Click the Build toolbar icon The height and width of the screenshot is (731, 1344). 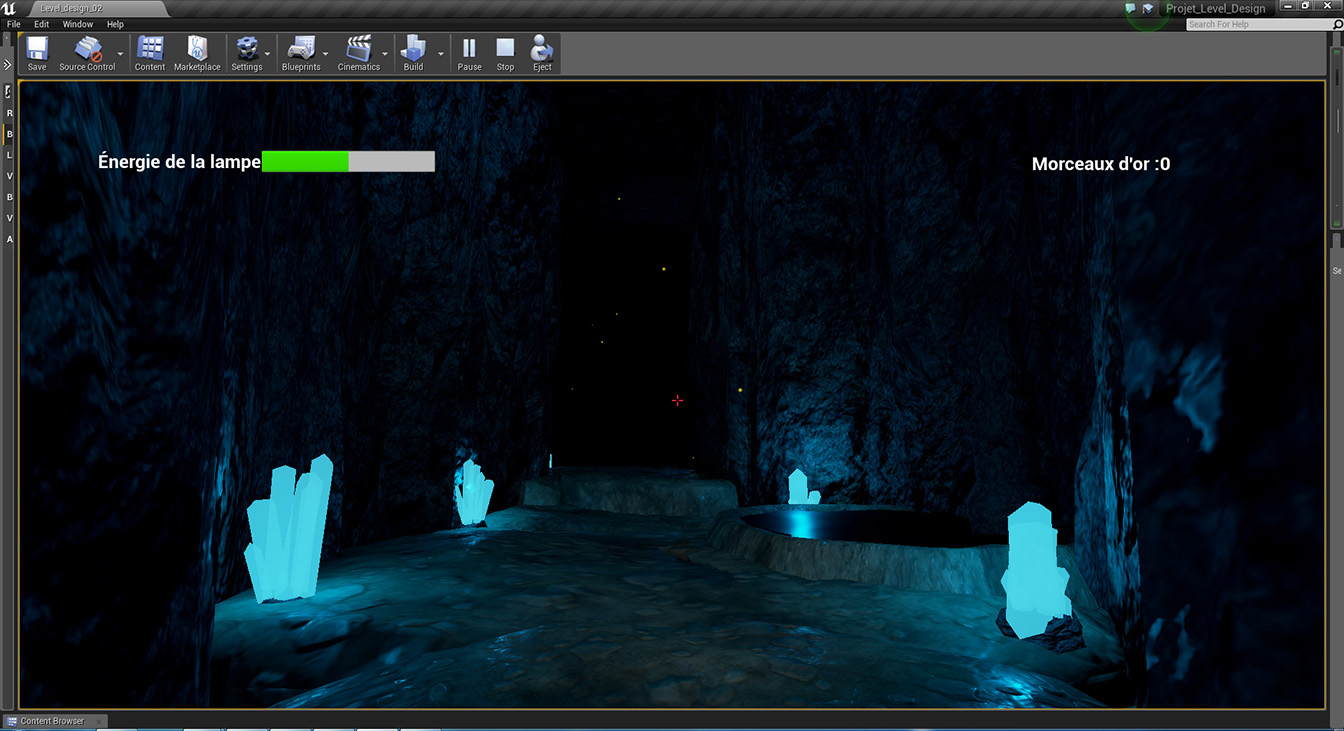pyautogui.click(x=413, y=52)
